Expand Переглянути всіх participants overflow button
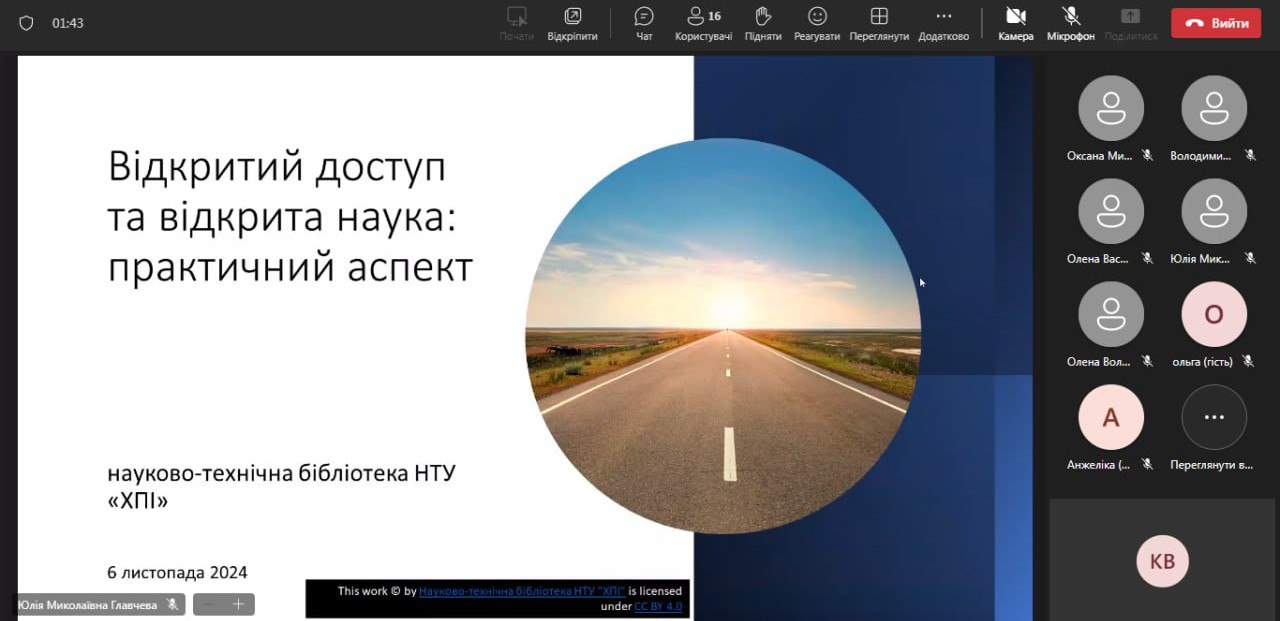The image size is (1280, 621). point(1214,417)
